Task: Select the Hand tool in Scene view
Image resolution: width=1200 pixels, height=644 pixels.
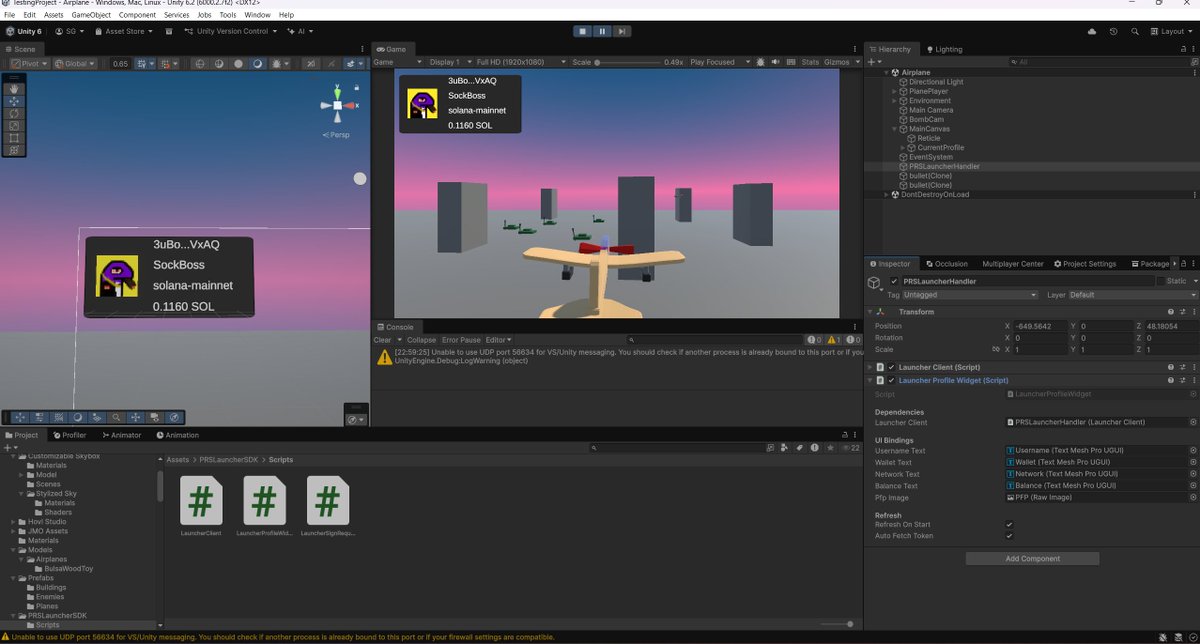Action: click(x=14, y=89)
